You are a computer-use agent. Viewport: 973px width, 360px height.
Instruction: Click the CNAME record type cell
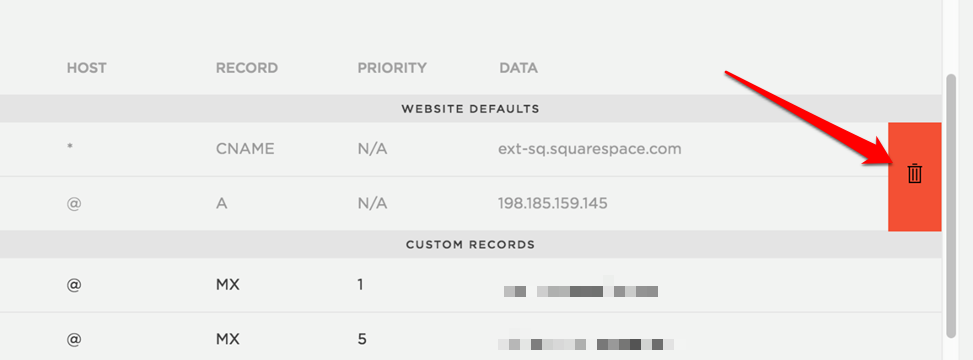pos(245,150)
